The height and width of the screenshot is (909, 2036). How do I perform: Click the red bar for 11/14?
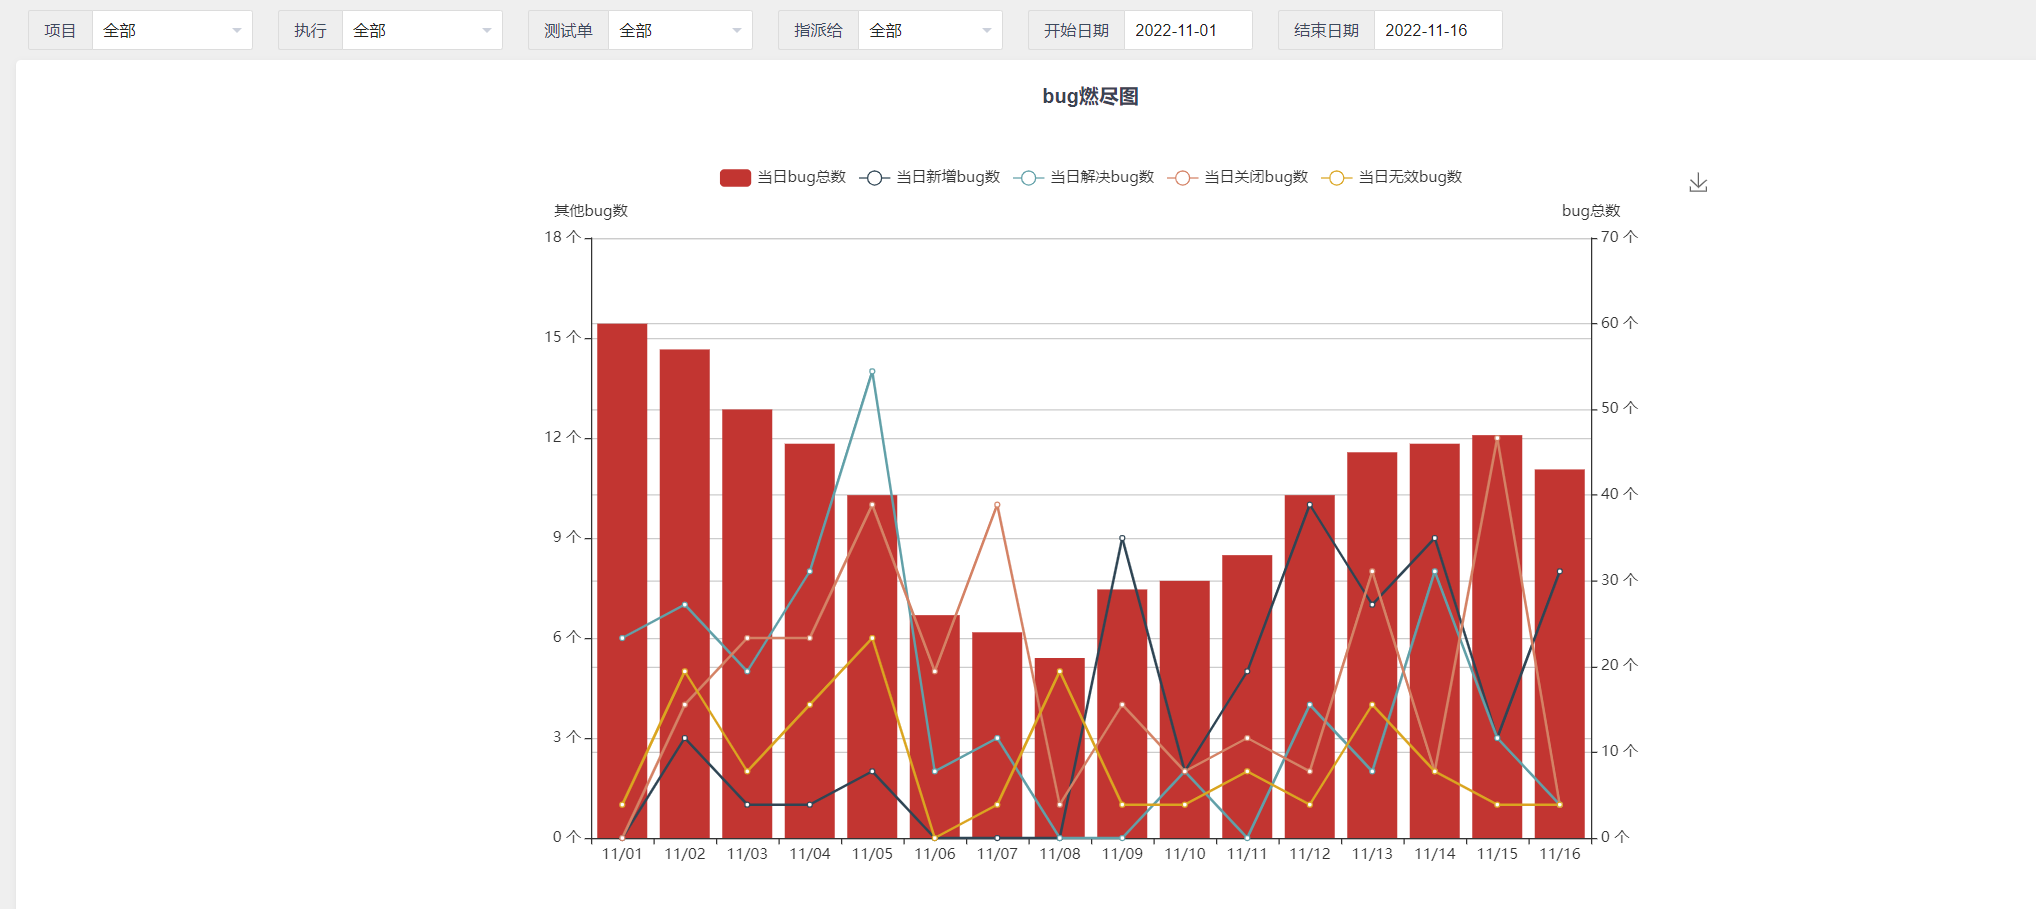point(1435,641)
